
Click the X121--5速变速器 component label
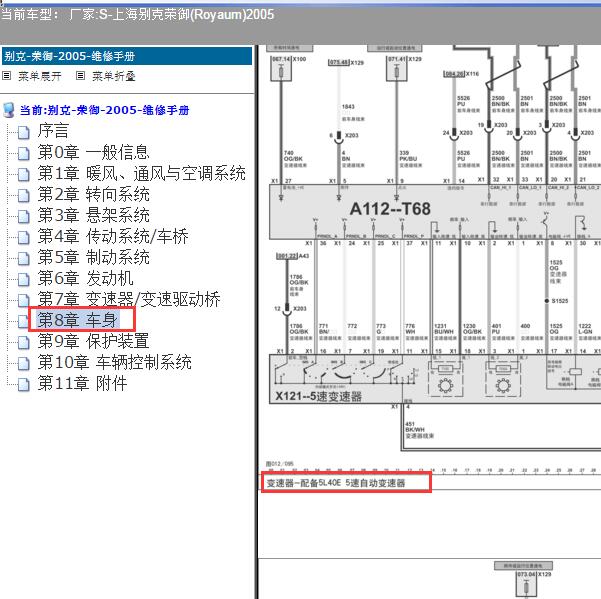click(x=319, y=396)
